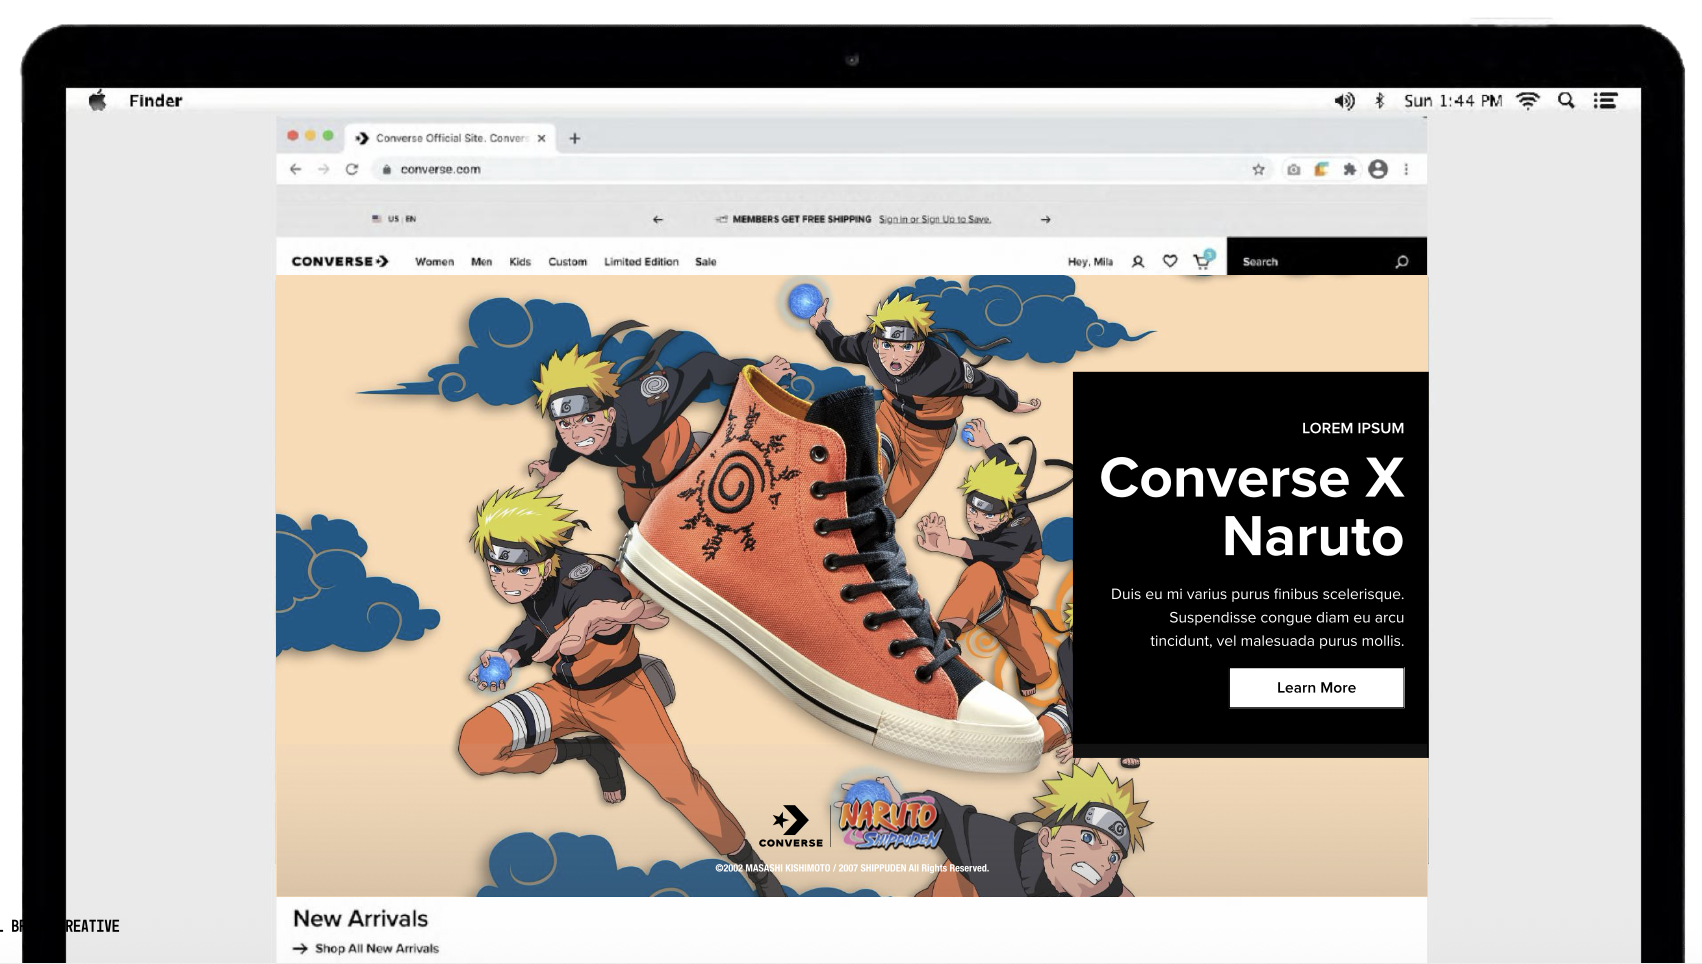The height and width of the screenshot is (964, 1702).
Task: Open the wishlist heart icon
Action: [1170, 261]
